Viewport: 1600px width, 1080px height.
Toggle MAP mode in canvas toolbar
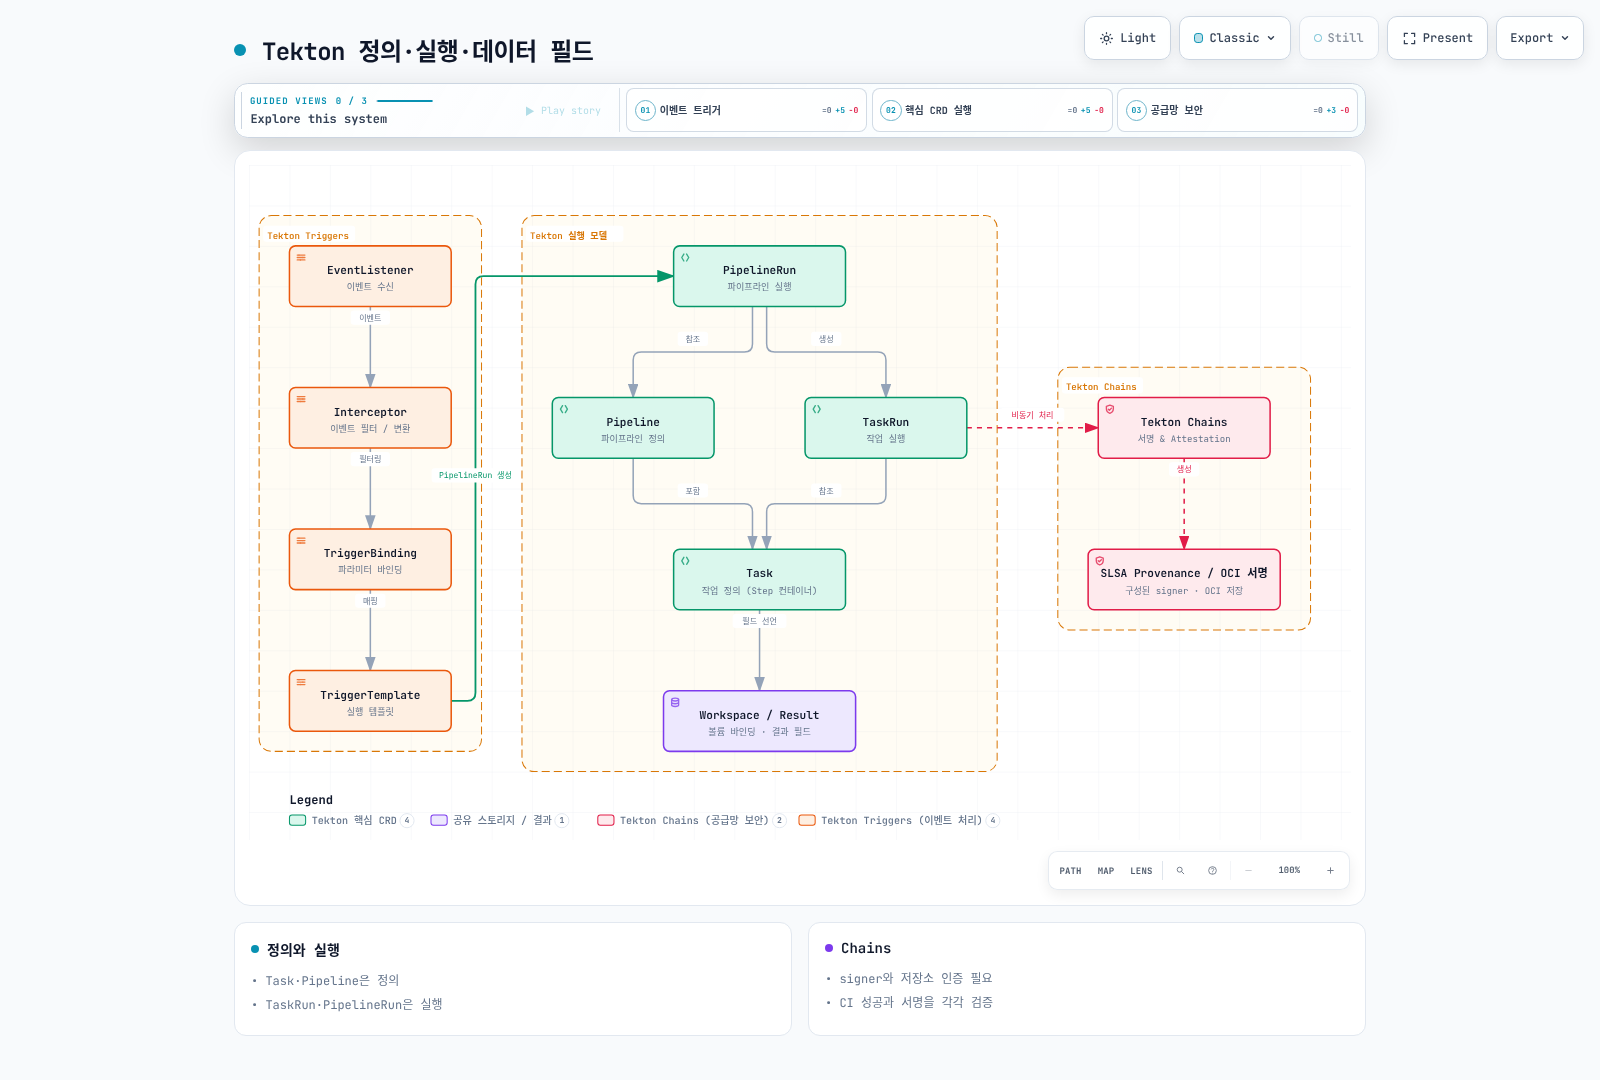(1105, 871)
